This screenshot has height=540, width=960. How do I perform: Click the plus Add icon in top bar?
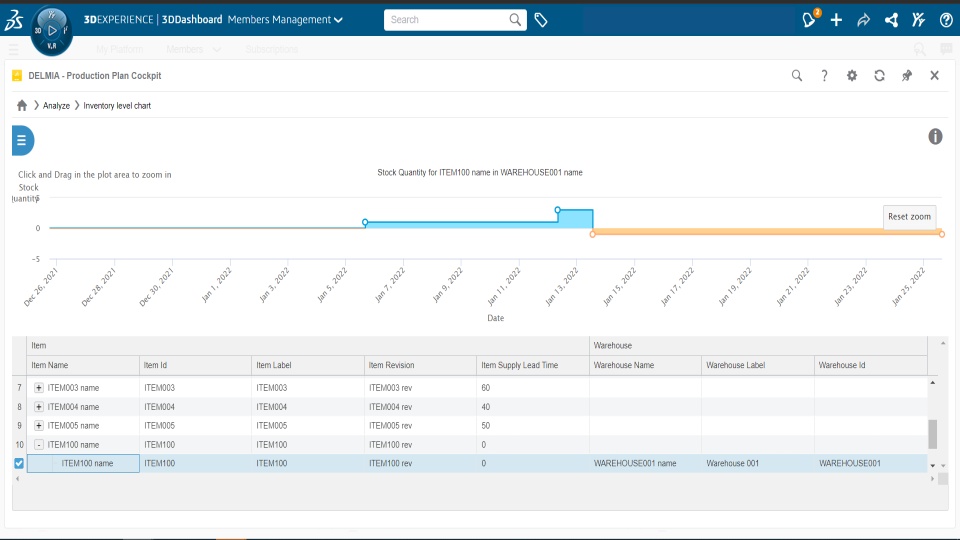point(837,20)
